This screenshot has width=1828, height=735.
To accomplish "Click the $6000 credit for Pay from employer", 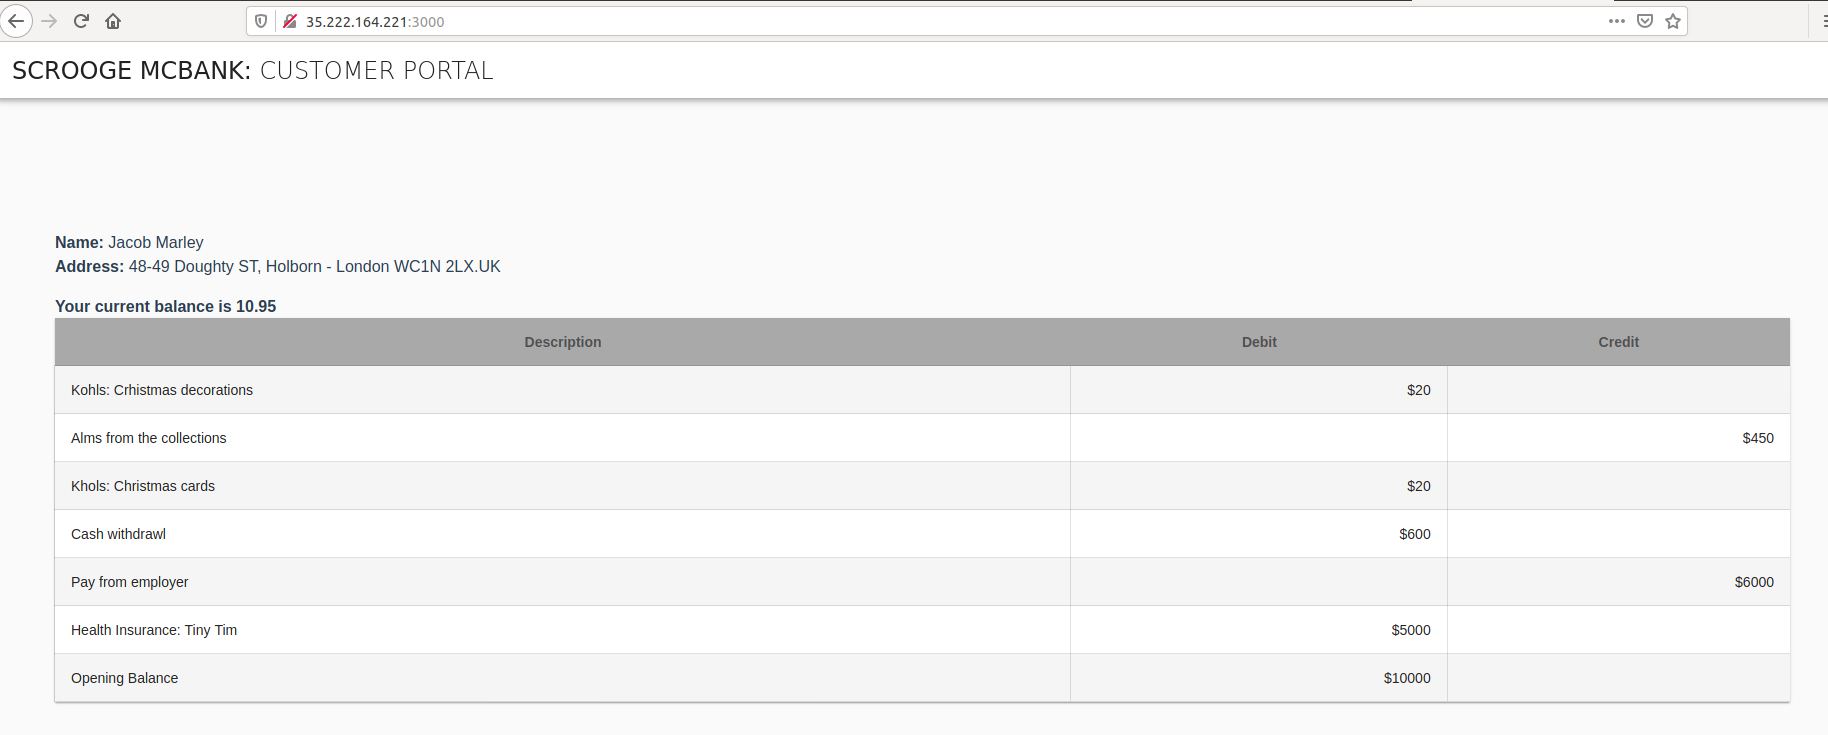I will tap(1754, 582).
